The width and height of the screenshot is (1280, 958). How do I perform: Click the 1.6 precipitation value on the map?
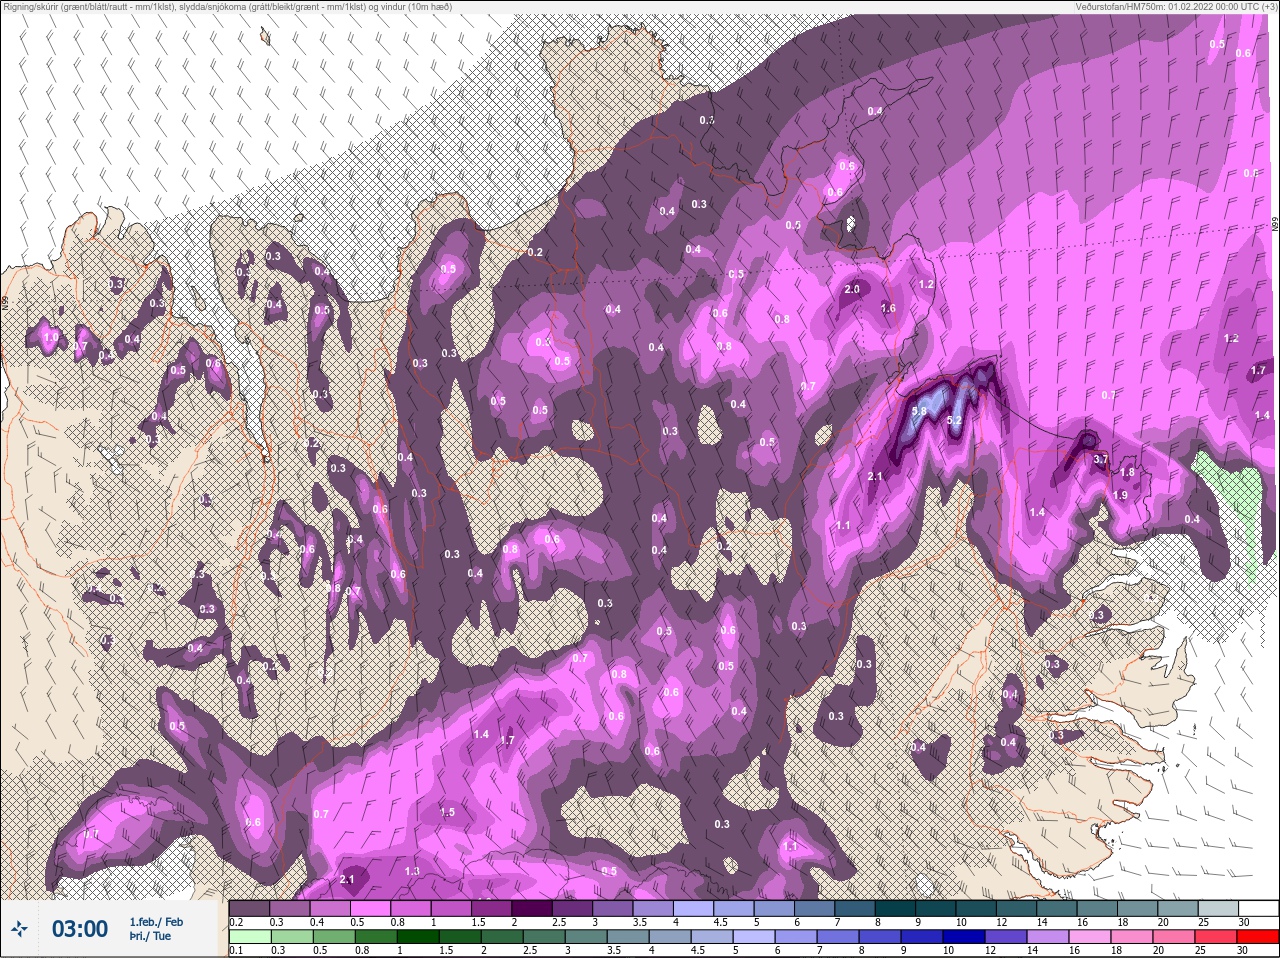click(x=888, y=308)
